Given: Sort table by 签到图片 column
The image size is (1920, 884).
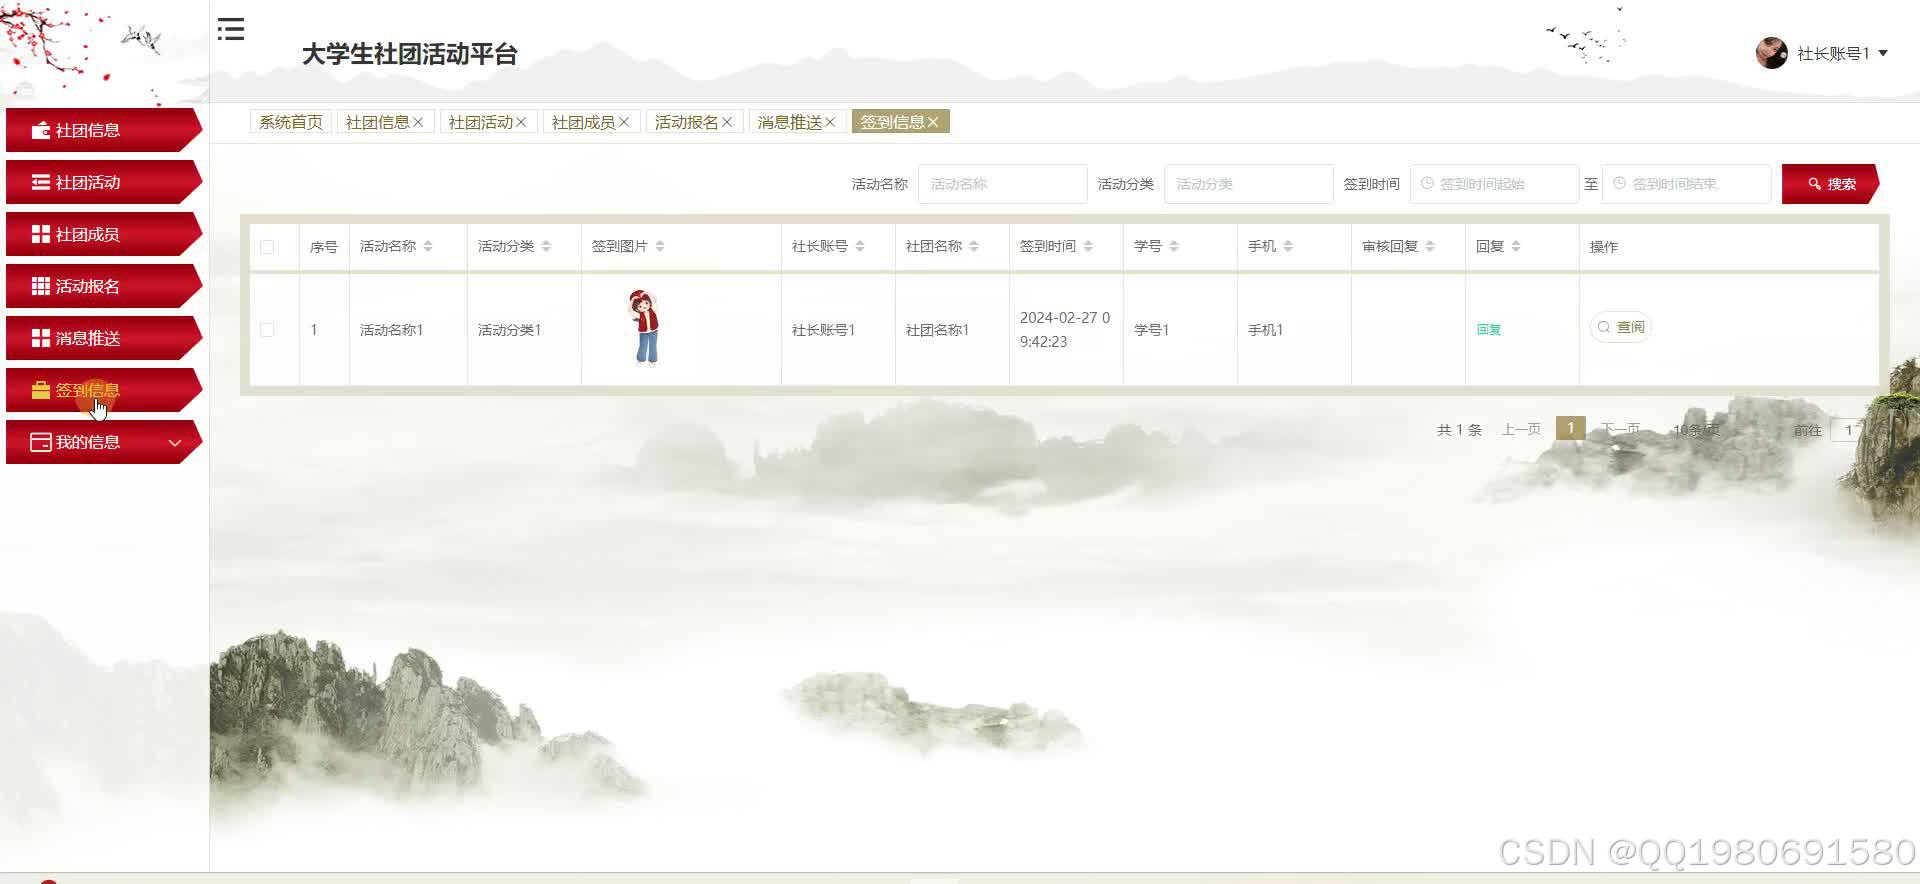Looking at the screenshot, I should pyautogui.click(x=660, y=246).
